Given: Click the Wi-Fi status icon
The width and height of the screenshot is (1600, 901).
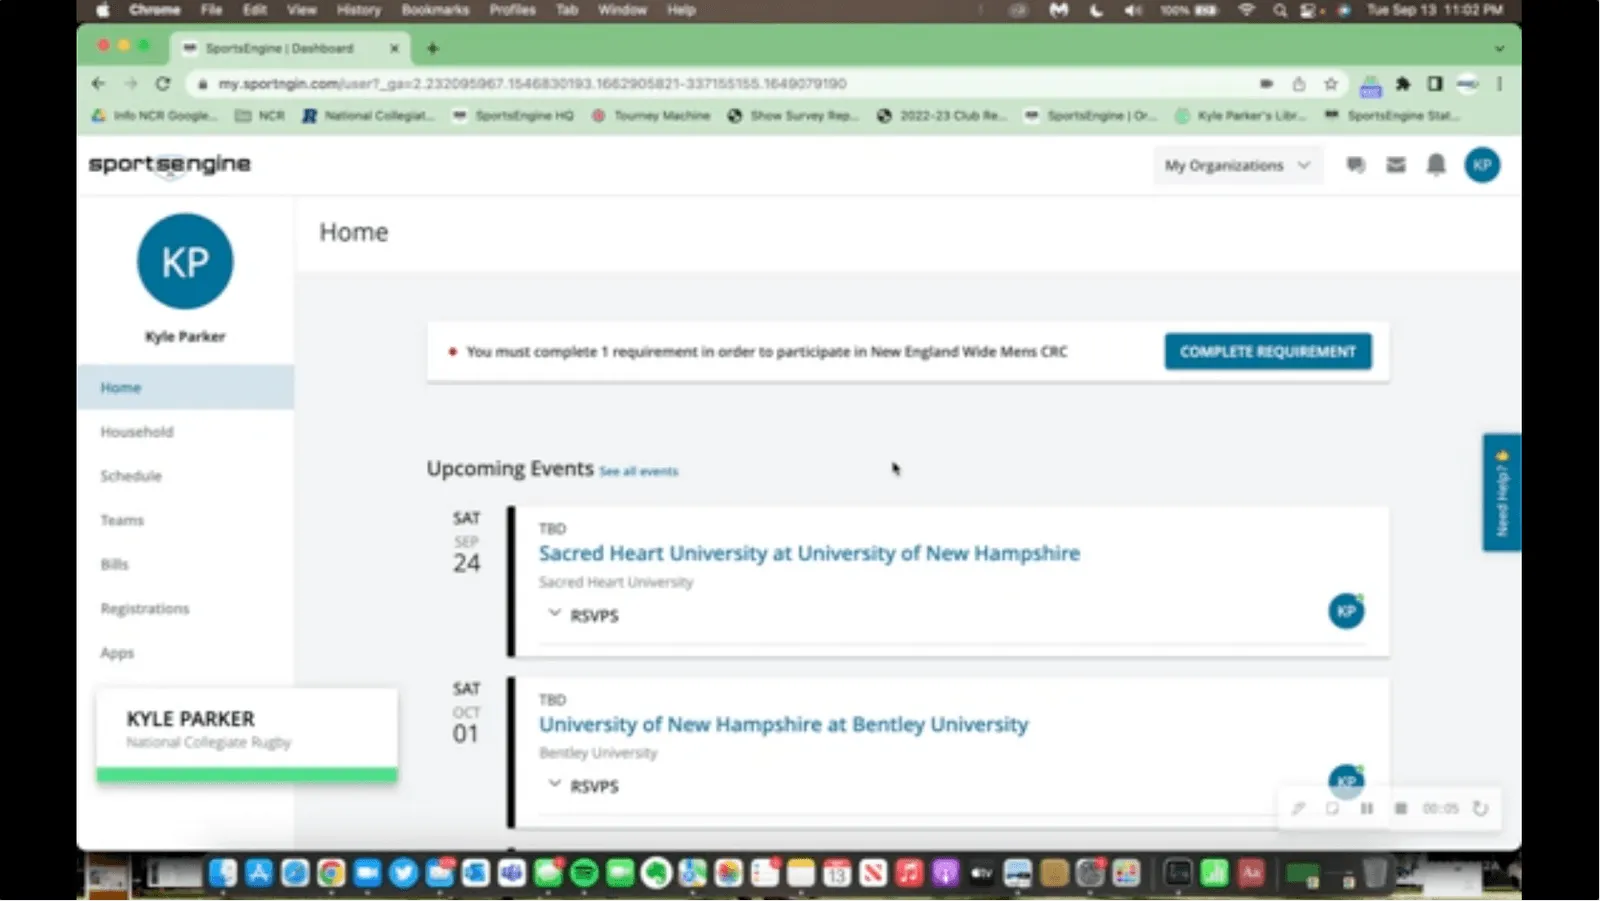Looking at the screenshot, I should (x=1246, y=10).
